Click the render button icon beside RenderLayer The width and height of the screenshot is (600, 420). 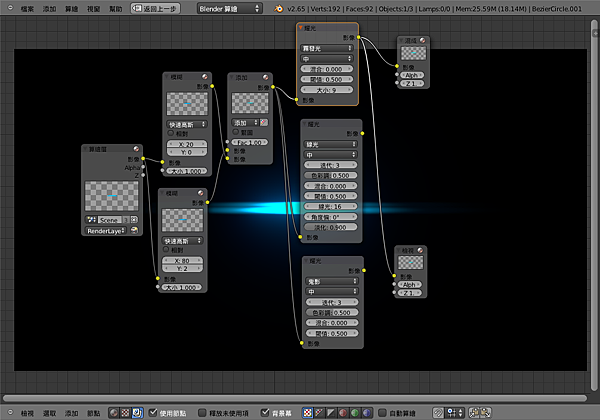point(134,230)
